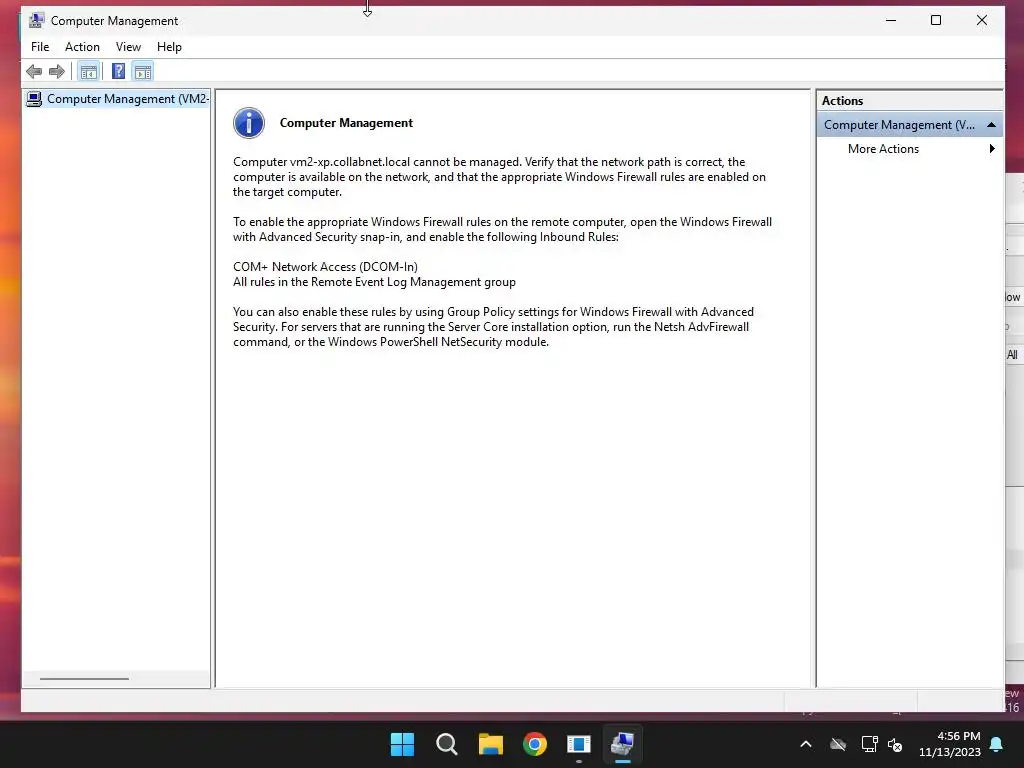Click the horizontal scrollbar in console tree
Screen dimensions: 1024x768
click(84, 679)
